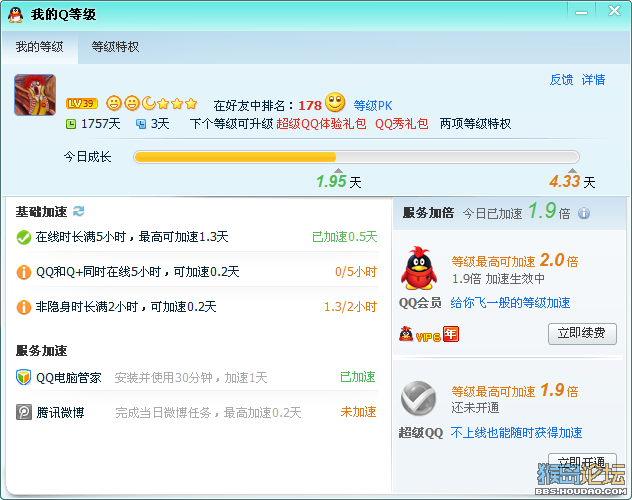The width and height of the screenshot is (632, 500).
Task: Open the 反馈 feedback link
Action: point(561,80)
